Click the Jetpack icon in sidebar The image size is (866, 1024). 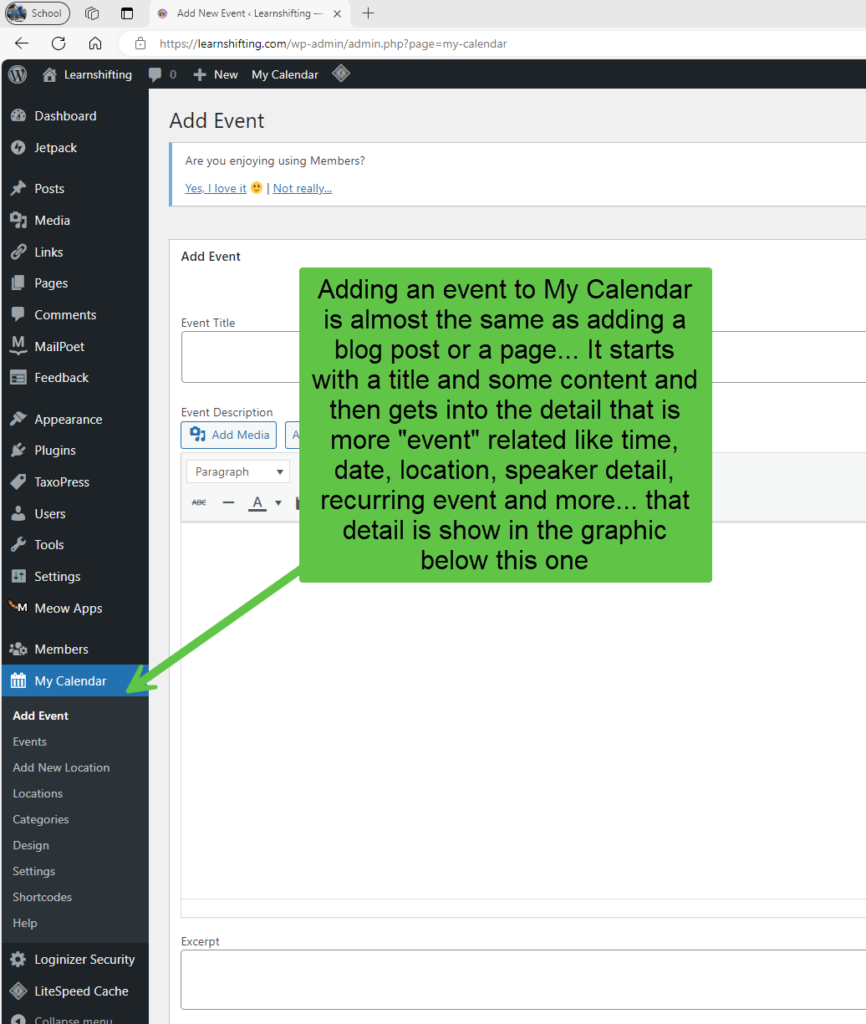(18, 148)
